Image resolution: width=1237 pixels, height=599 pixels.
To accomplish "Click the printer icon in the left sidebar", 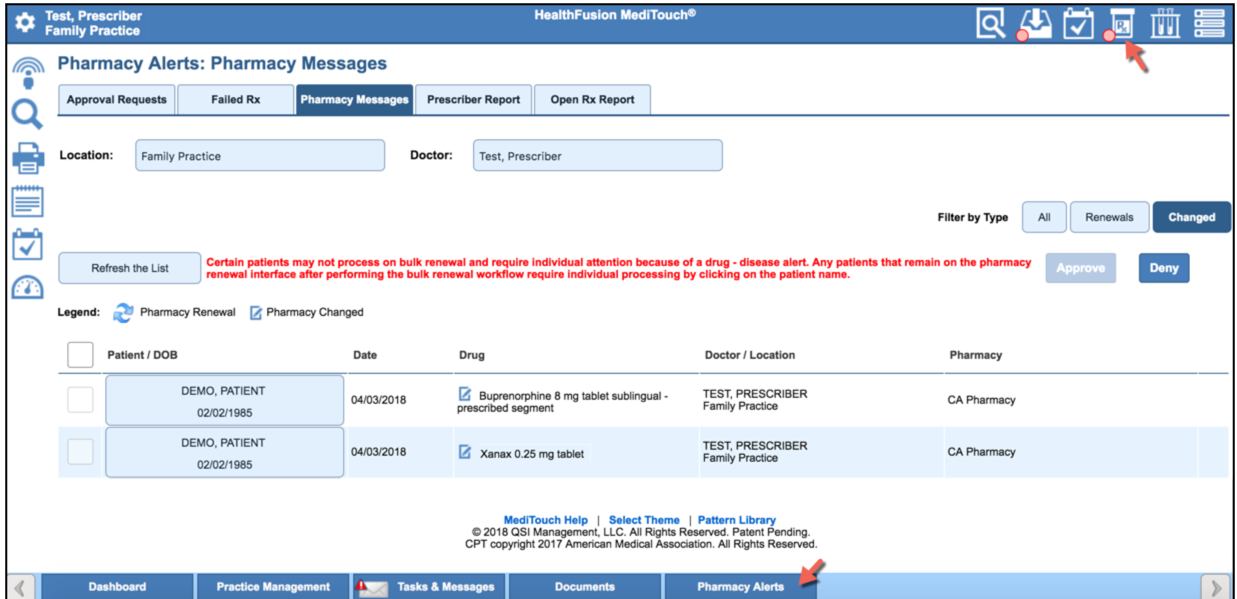I will 28,158.
